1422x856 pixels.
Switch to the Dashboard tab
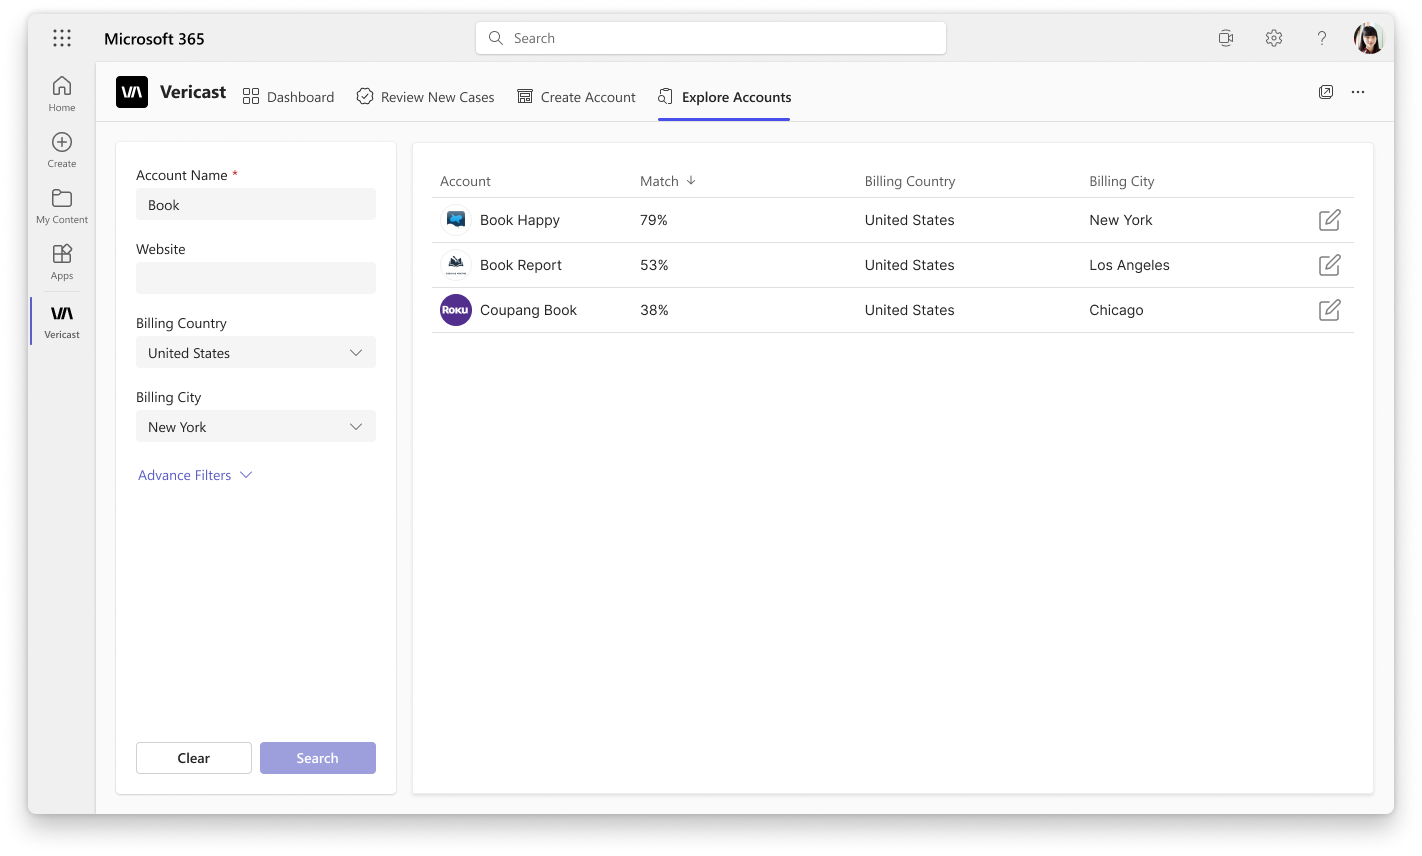click(x=289, y=97)
